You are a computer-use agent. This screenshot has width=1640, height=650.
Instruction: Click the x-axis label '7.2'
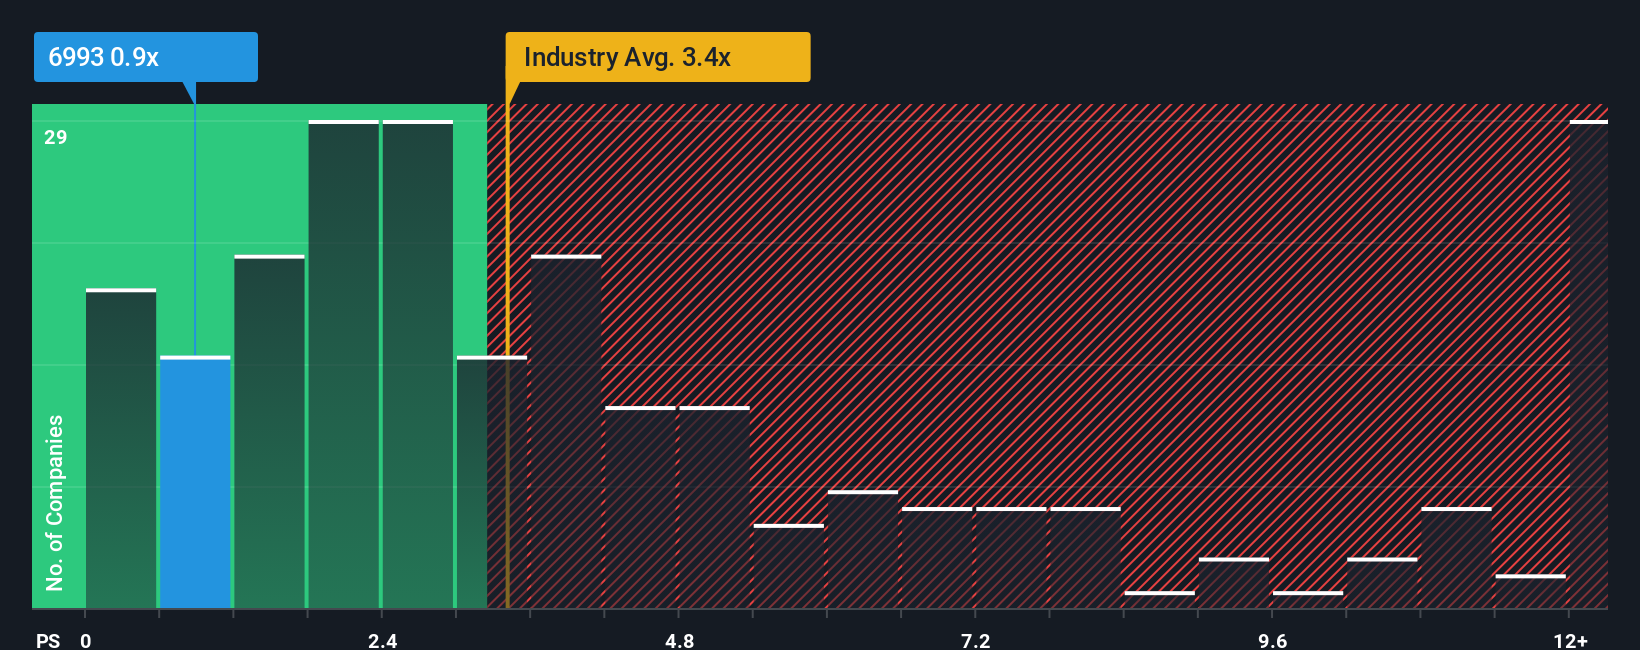(975, 640)
